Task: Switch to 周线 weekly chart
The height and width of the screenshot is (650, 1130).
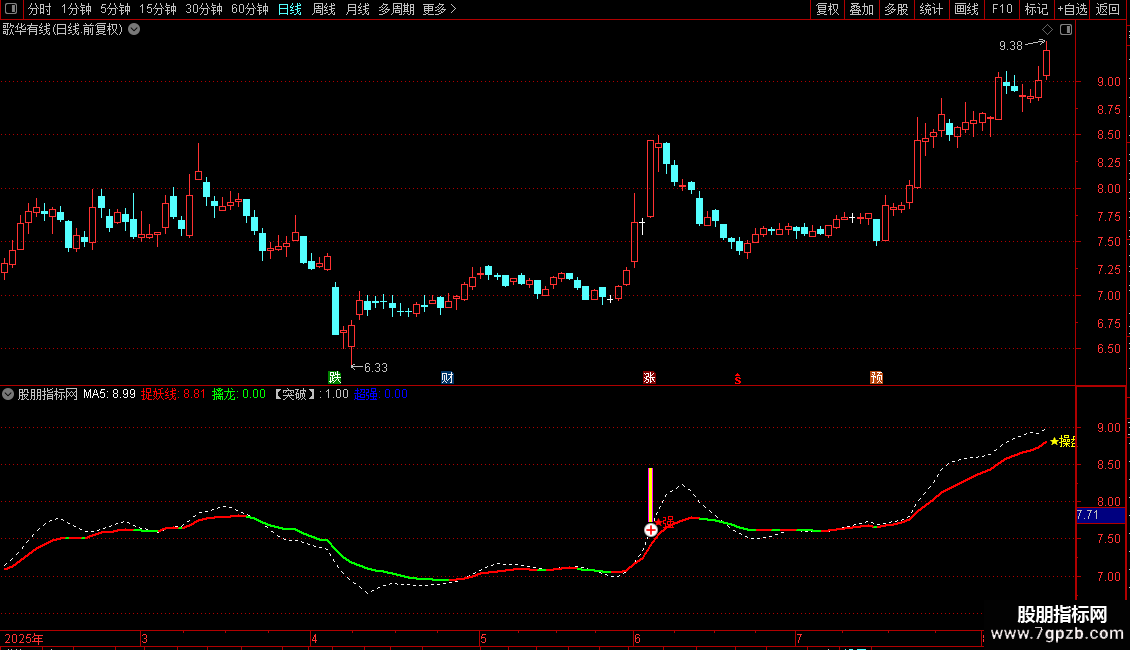Action: point(324,9)
